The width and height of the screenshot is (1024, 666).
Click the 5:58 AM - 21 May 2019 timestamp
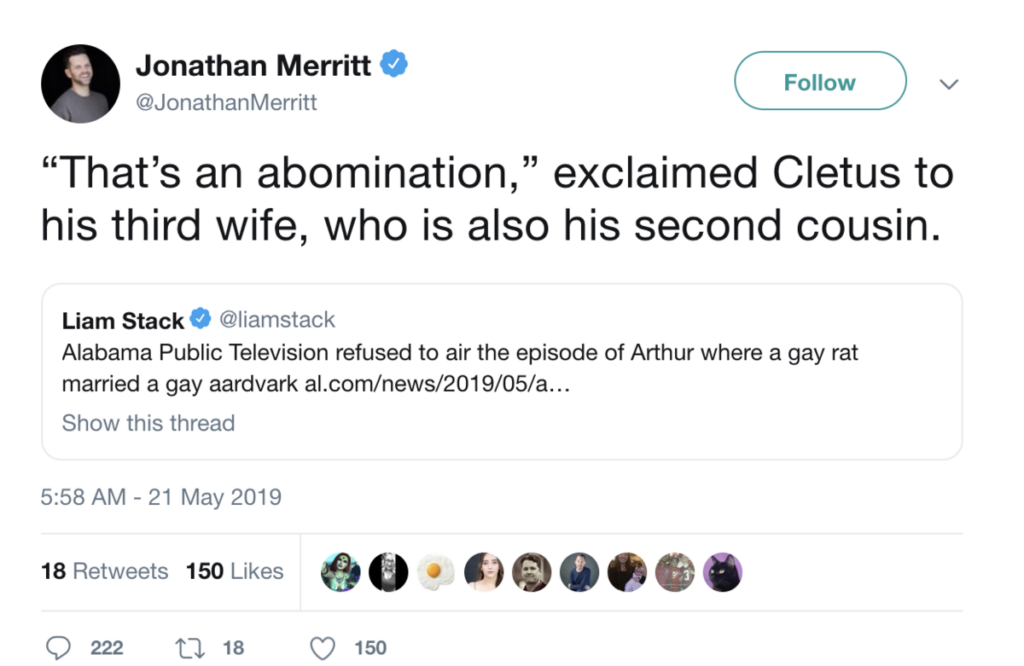point(161,497)
